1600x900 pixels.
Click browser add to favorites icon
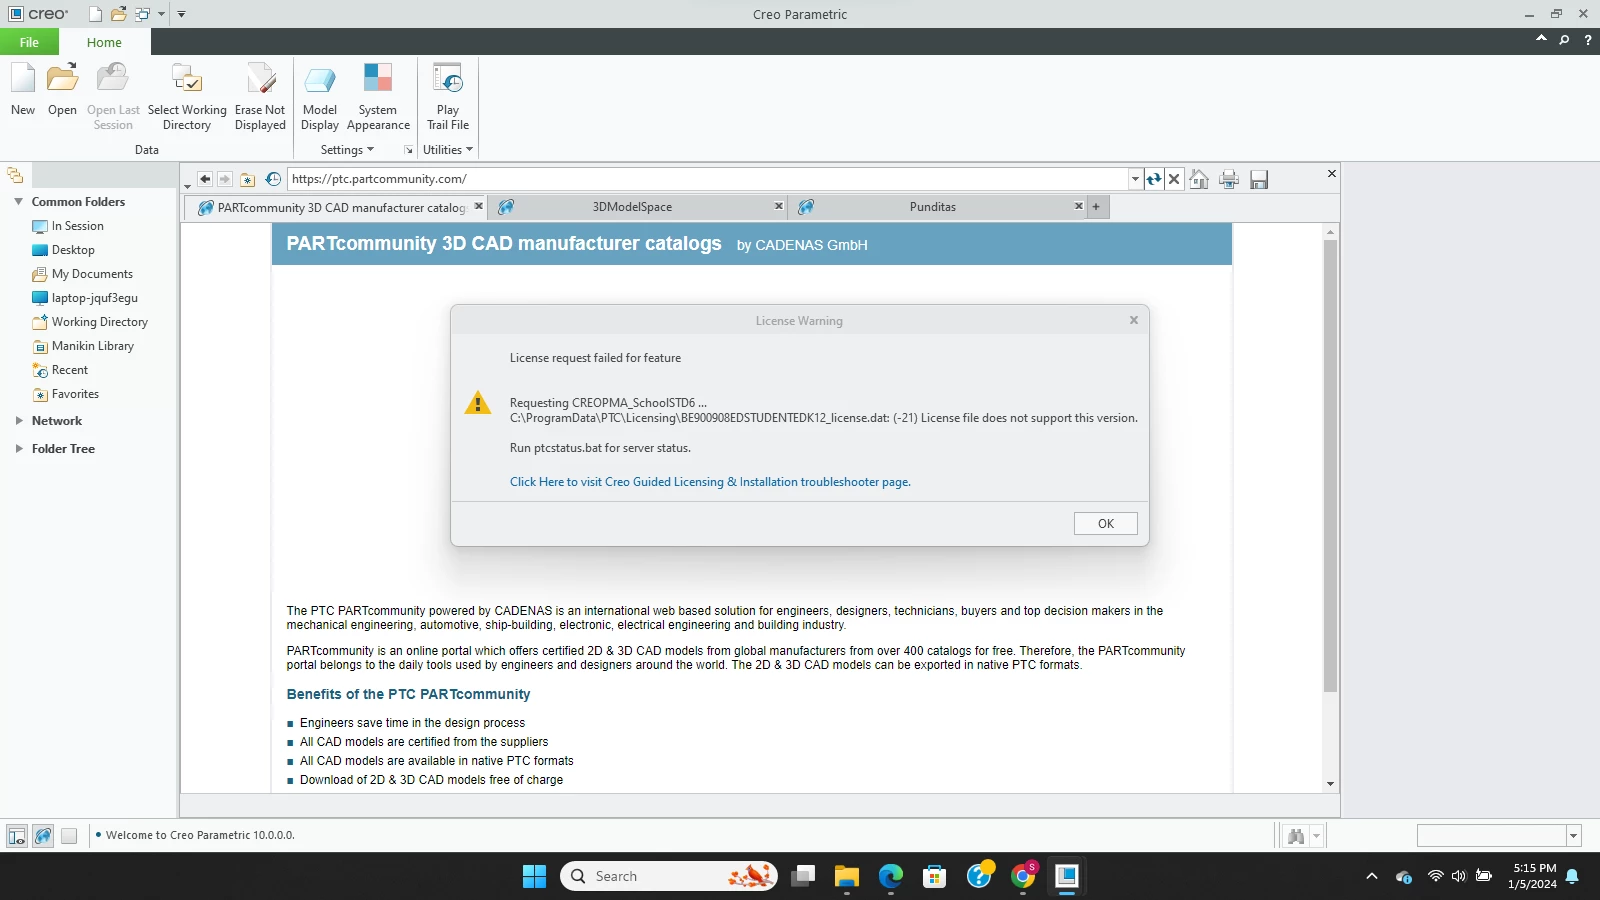pyautogui.click(x=247, y=179)
